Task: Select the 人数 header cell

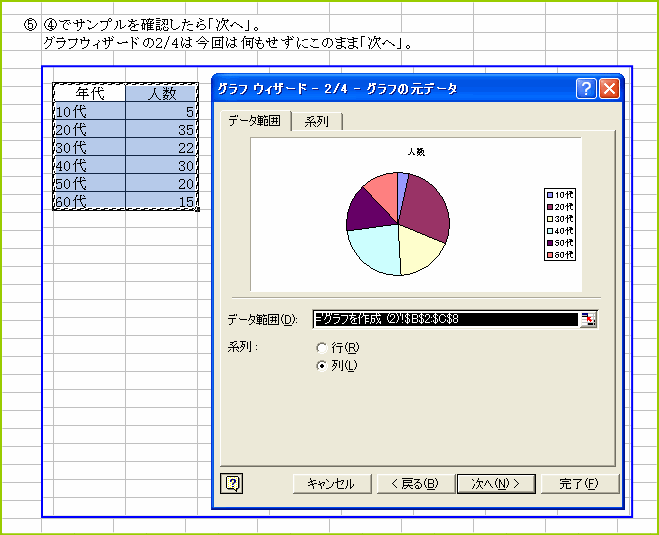Action: click(162, 92)
